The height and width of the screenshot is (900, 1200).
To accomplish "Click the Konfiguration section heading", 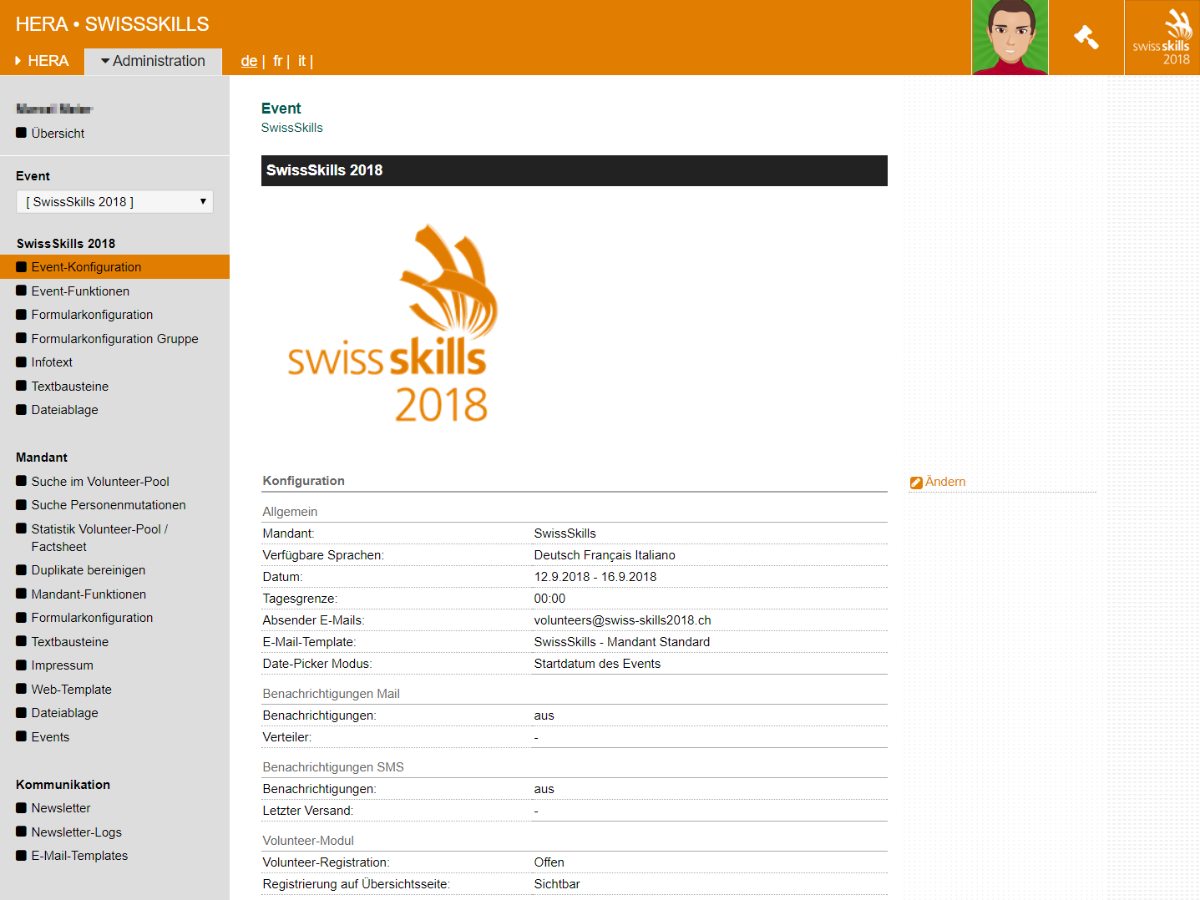I will (304, 481).
